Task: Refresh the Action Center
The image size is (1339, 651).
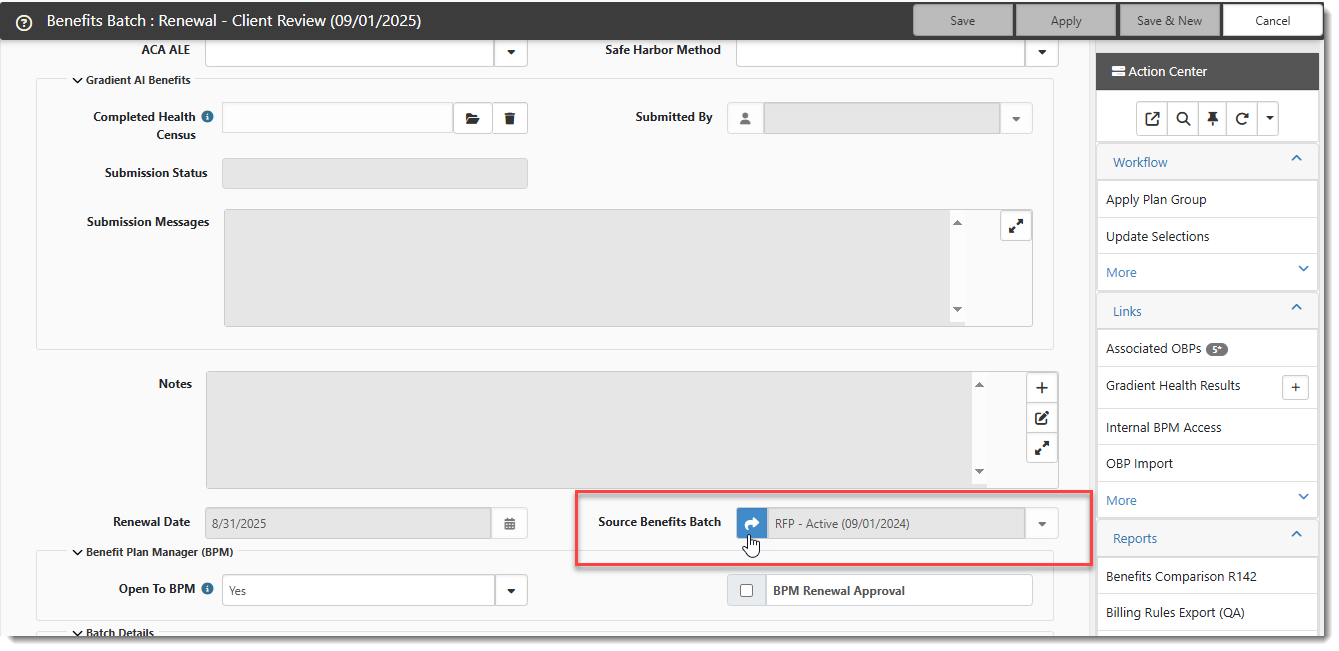Action: pos(1242,119)
